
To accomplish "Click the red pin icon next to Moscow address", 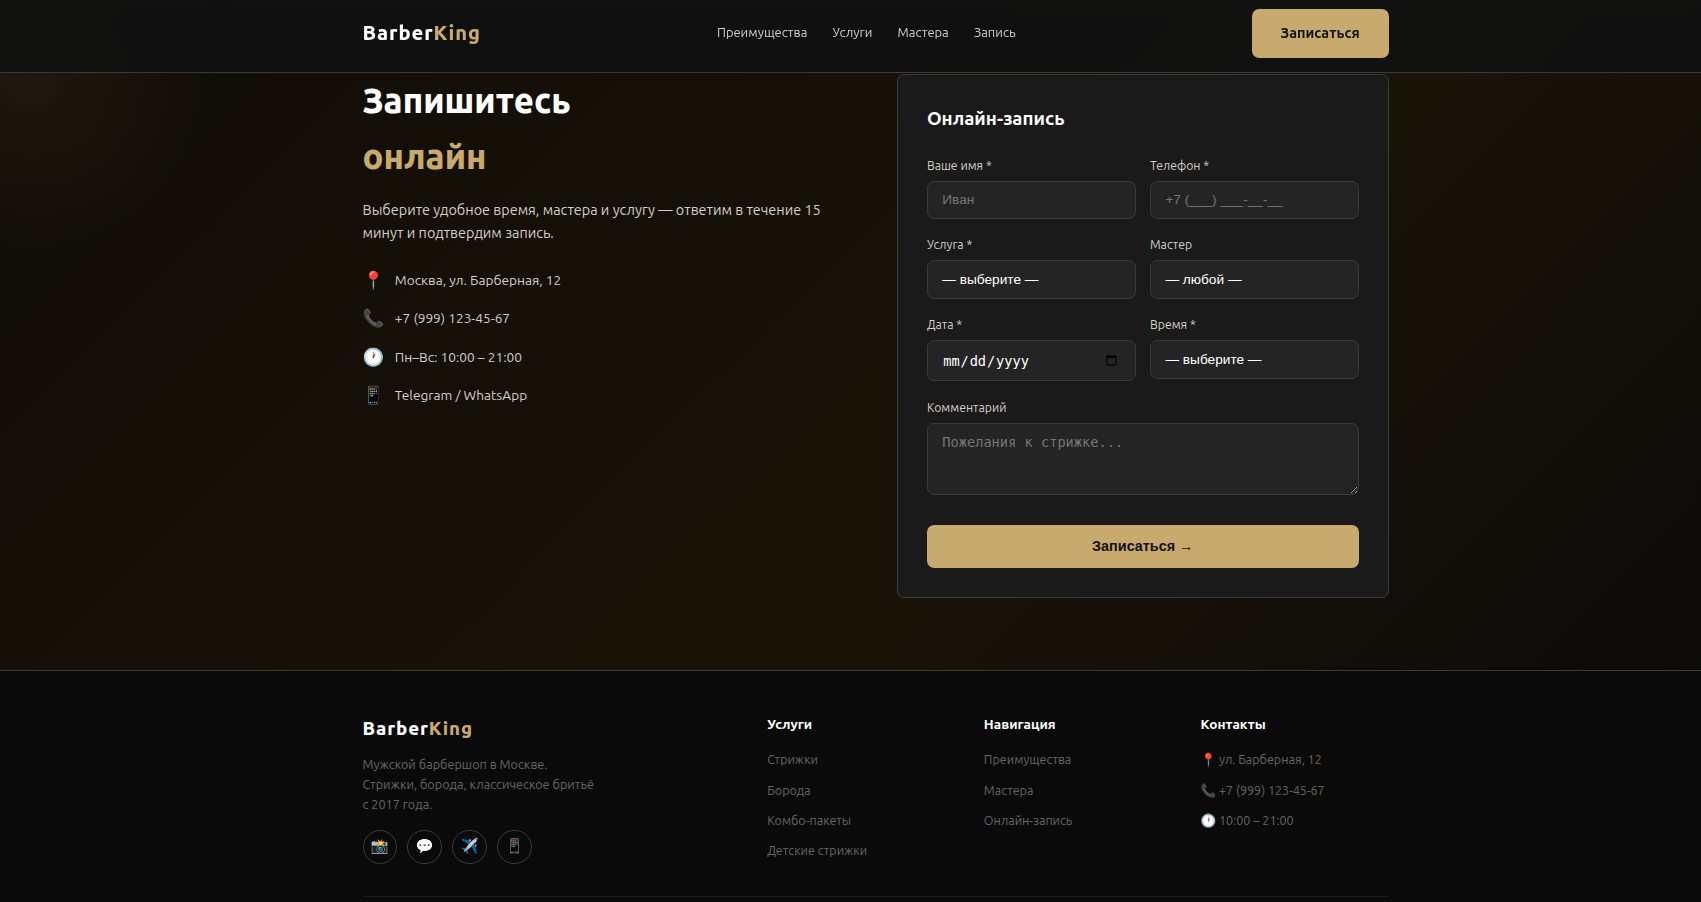I will 373,280.
